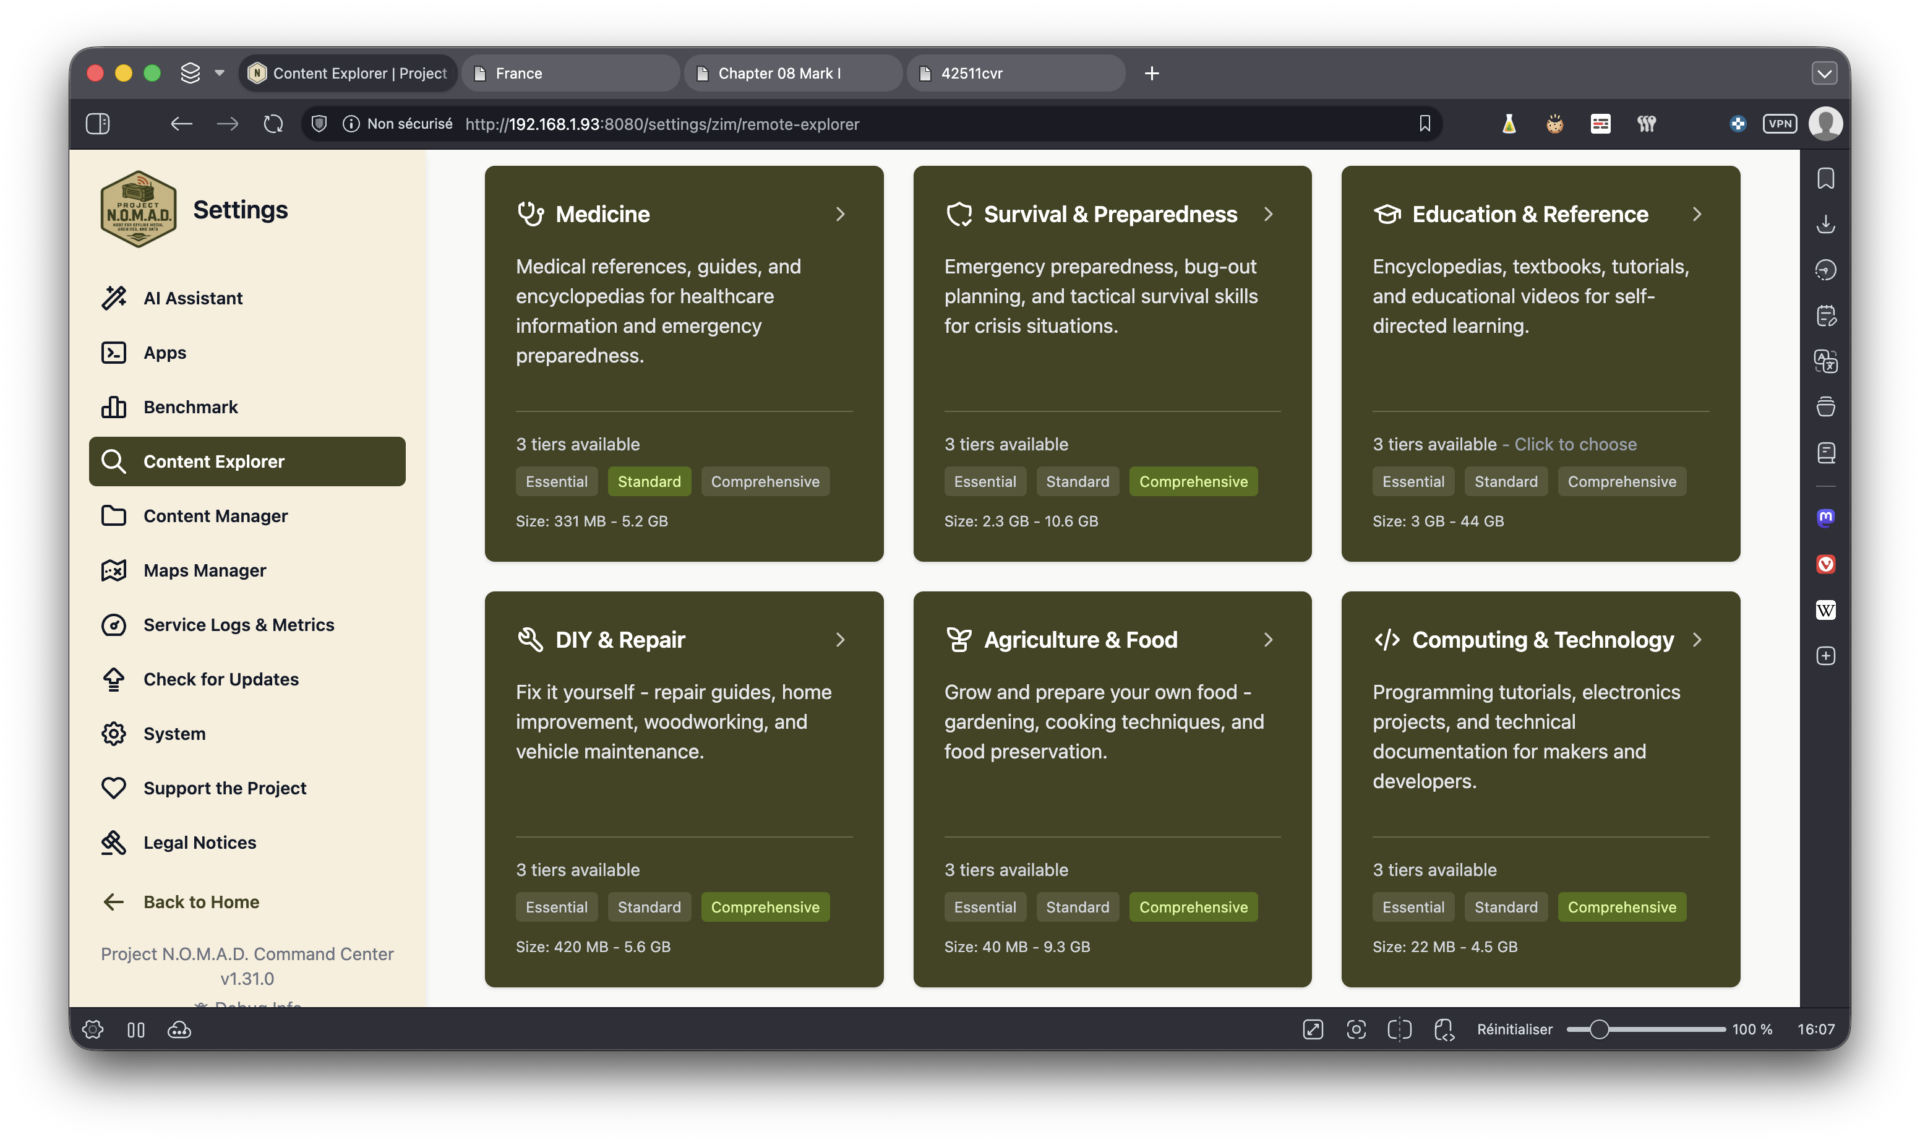Click Back to Home link
The width and height of the screenshot is (1920, 1142).
tap(200, 902)
